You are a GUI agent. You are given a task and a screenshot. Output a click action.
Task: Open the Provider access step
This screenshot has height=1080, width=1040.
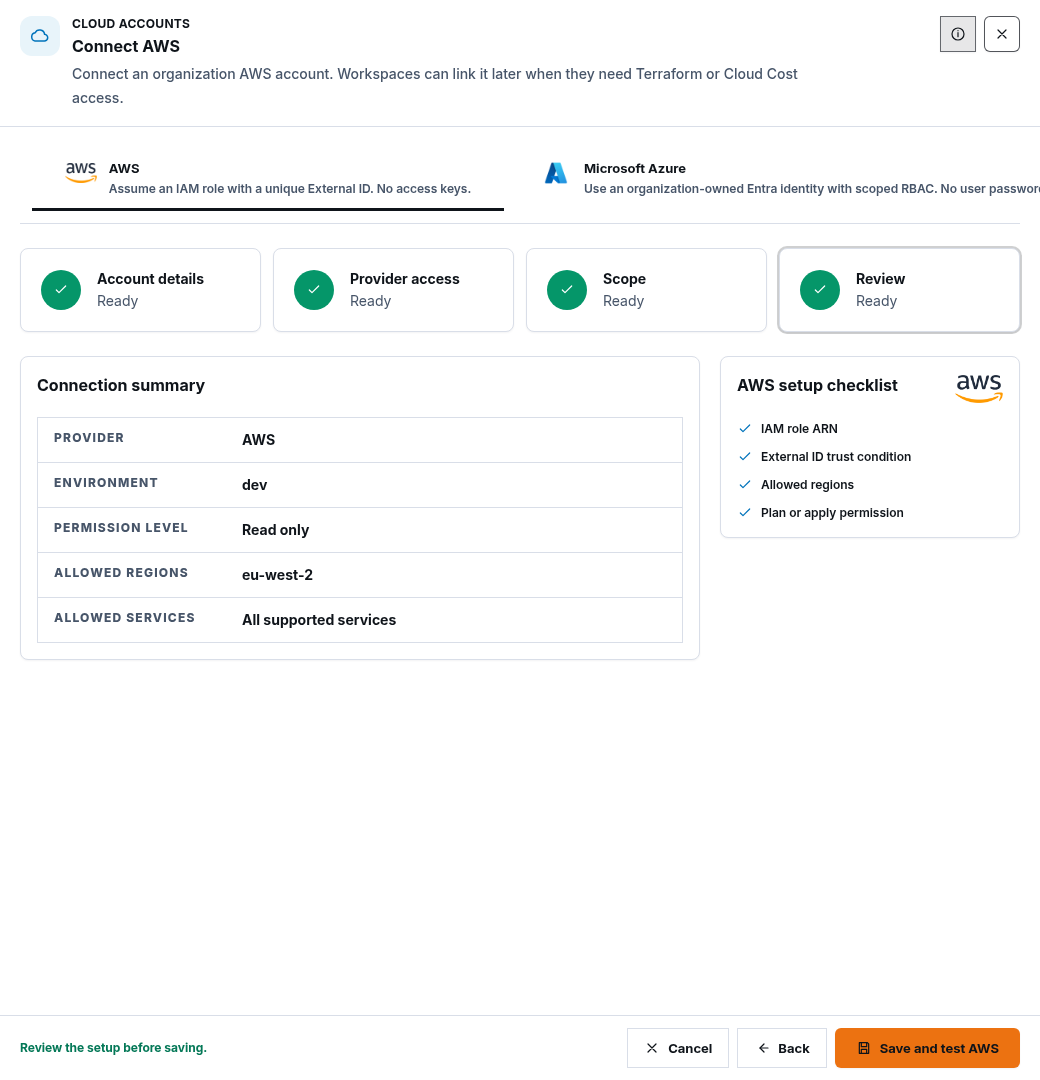point(393,290)
